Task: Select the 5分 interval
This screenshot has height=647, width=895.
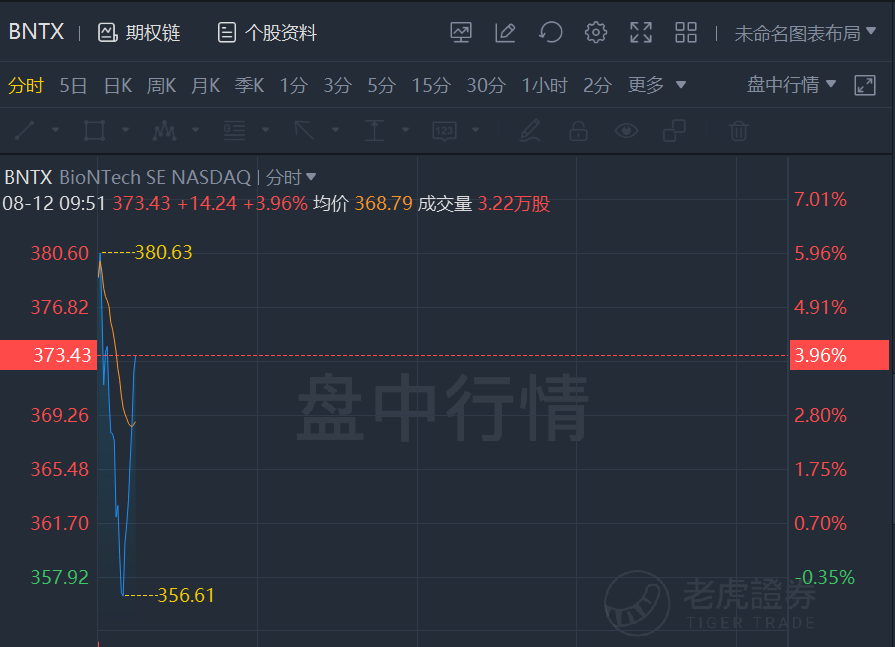Action: [x=381, y=86]
